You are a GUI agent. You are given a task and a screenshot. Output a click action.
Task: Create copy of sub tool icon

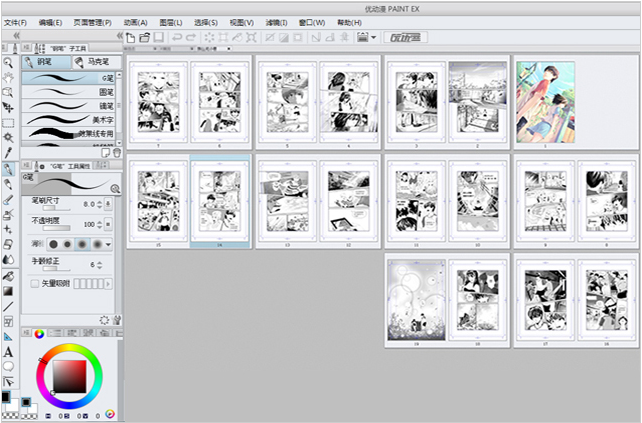point(105,153)
